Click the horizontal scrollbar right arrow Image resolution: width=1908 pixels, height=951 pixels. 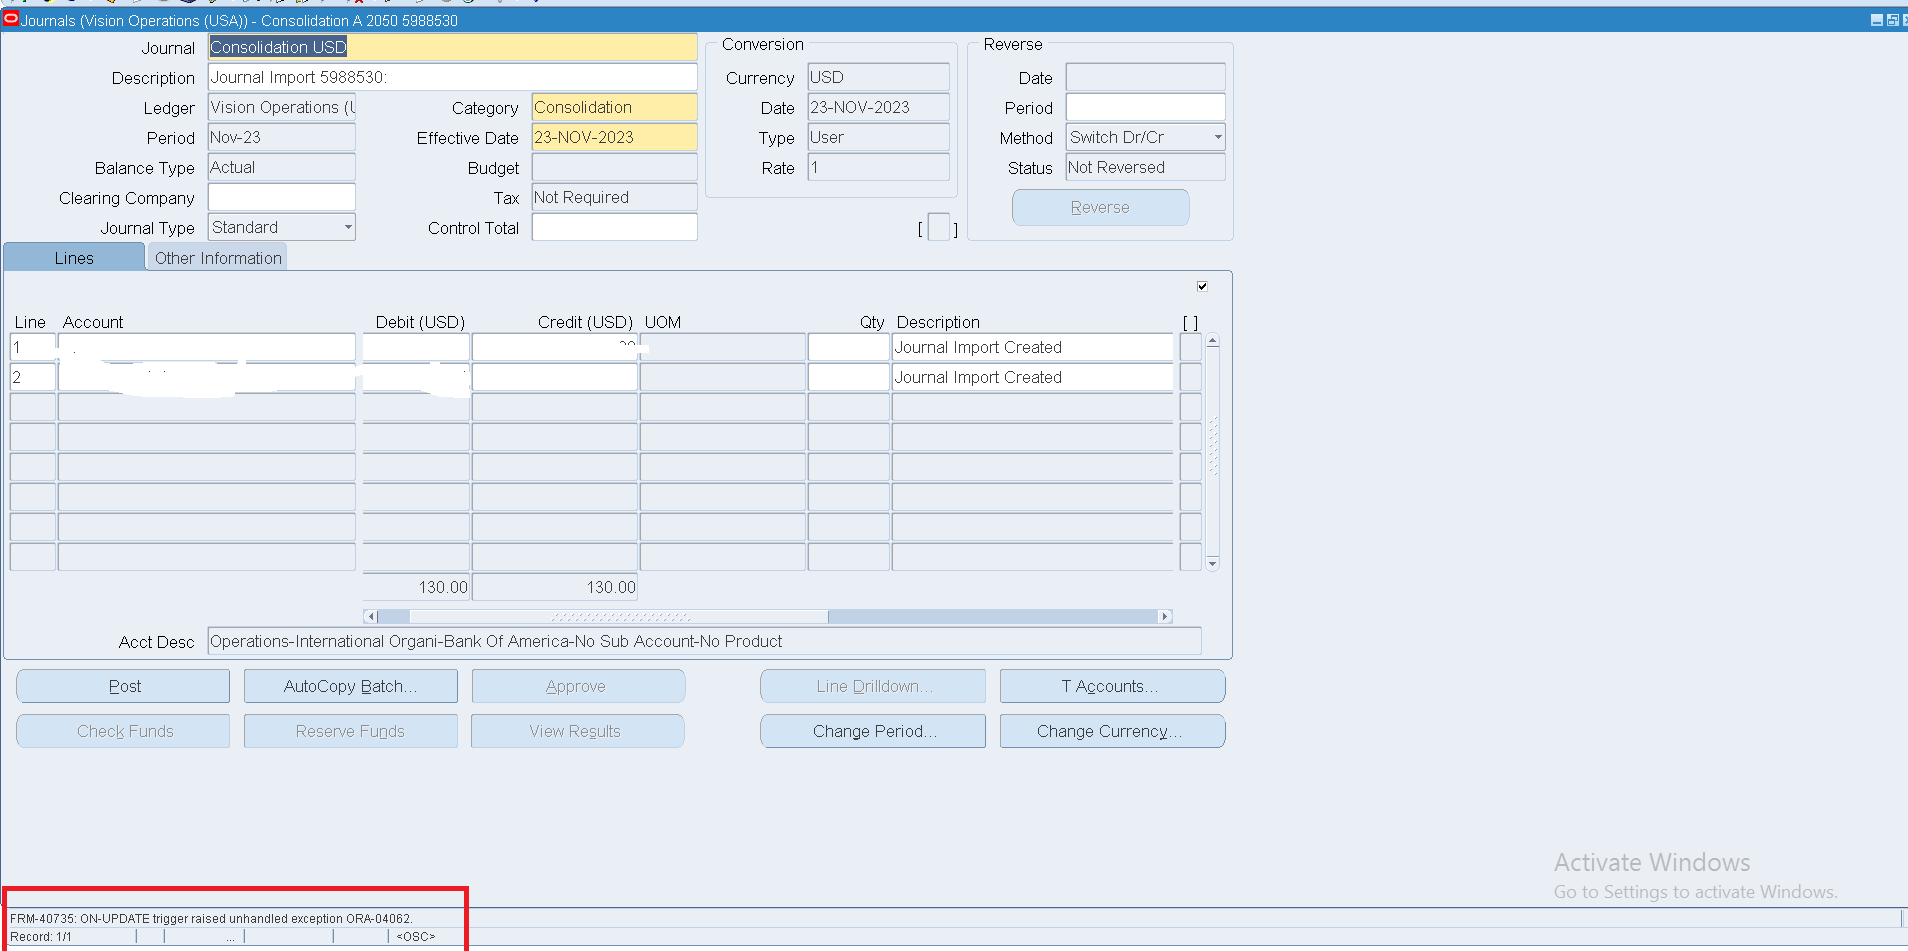(x=1164, y=617)
